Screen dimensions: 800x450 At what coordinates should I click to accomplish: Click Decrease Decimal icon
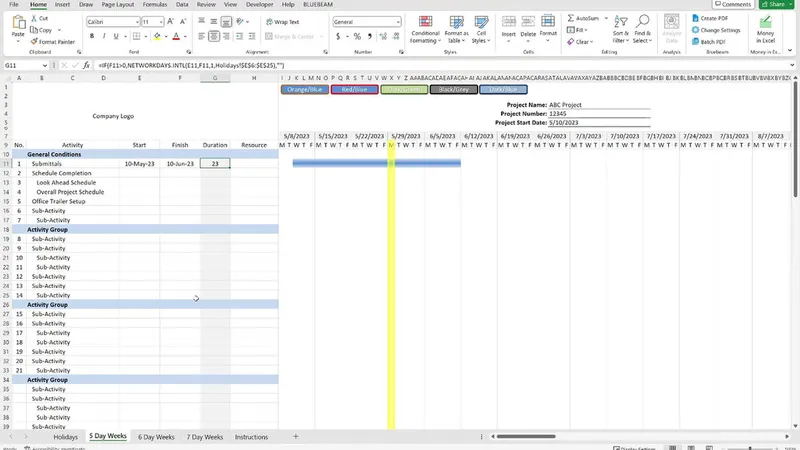click(396, 36)
